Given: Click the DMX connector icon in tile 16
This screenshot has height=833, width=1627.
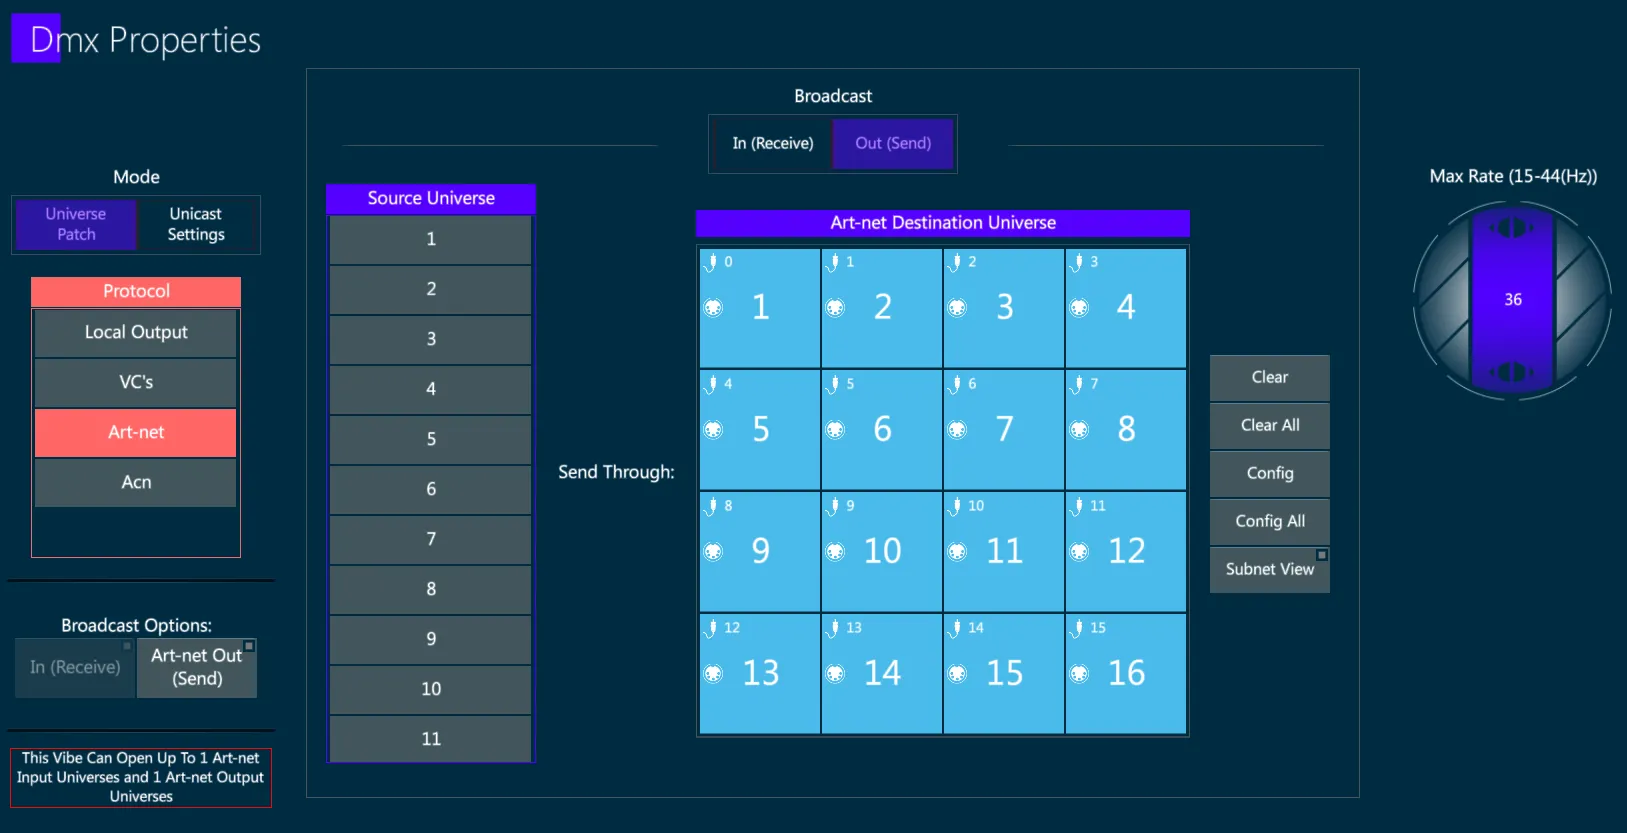Looking at the screenshot, I should (1079, 674).
